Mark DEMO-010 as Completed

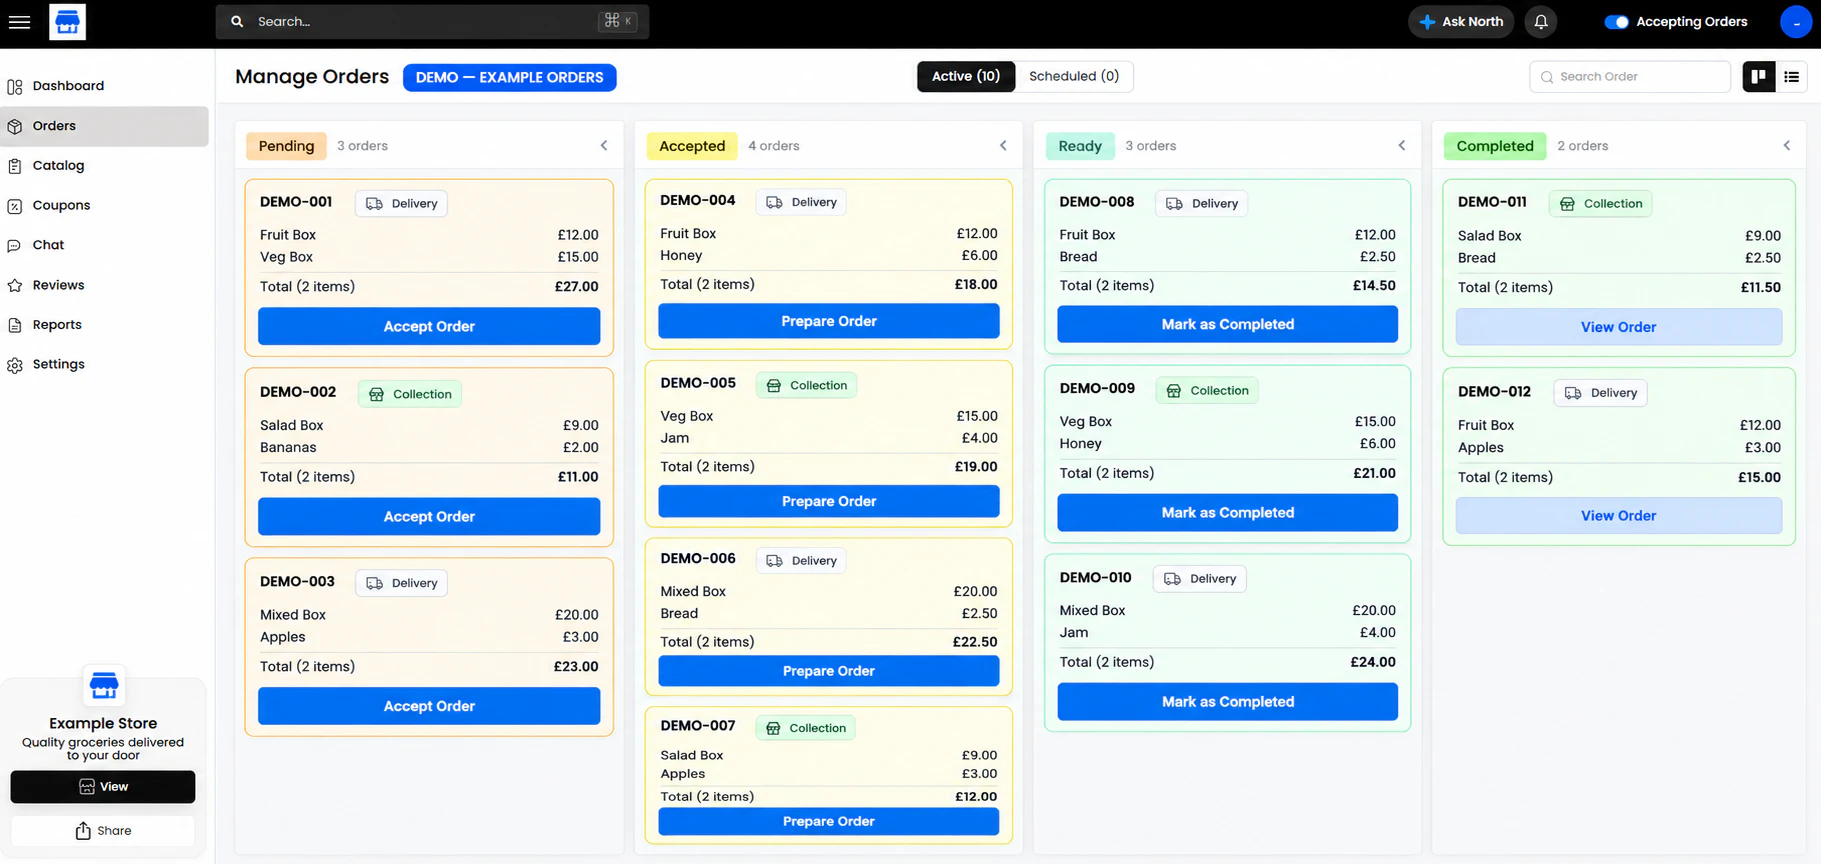click(x=1228, y=702)
